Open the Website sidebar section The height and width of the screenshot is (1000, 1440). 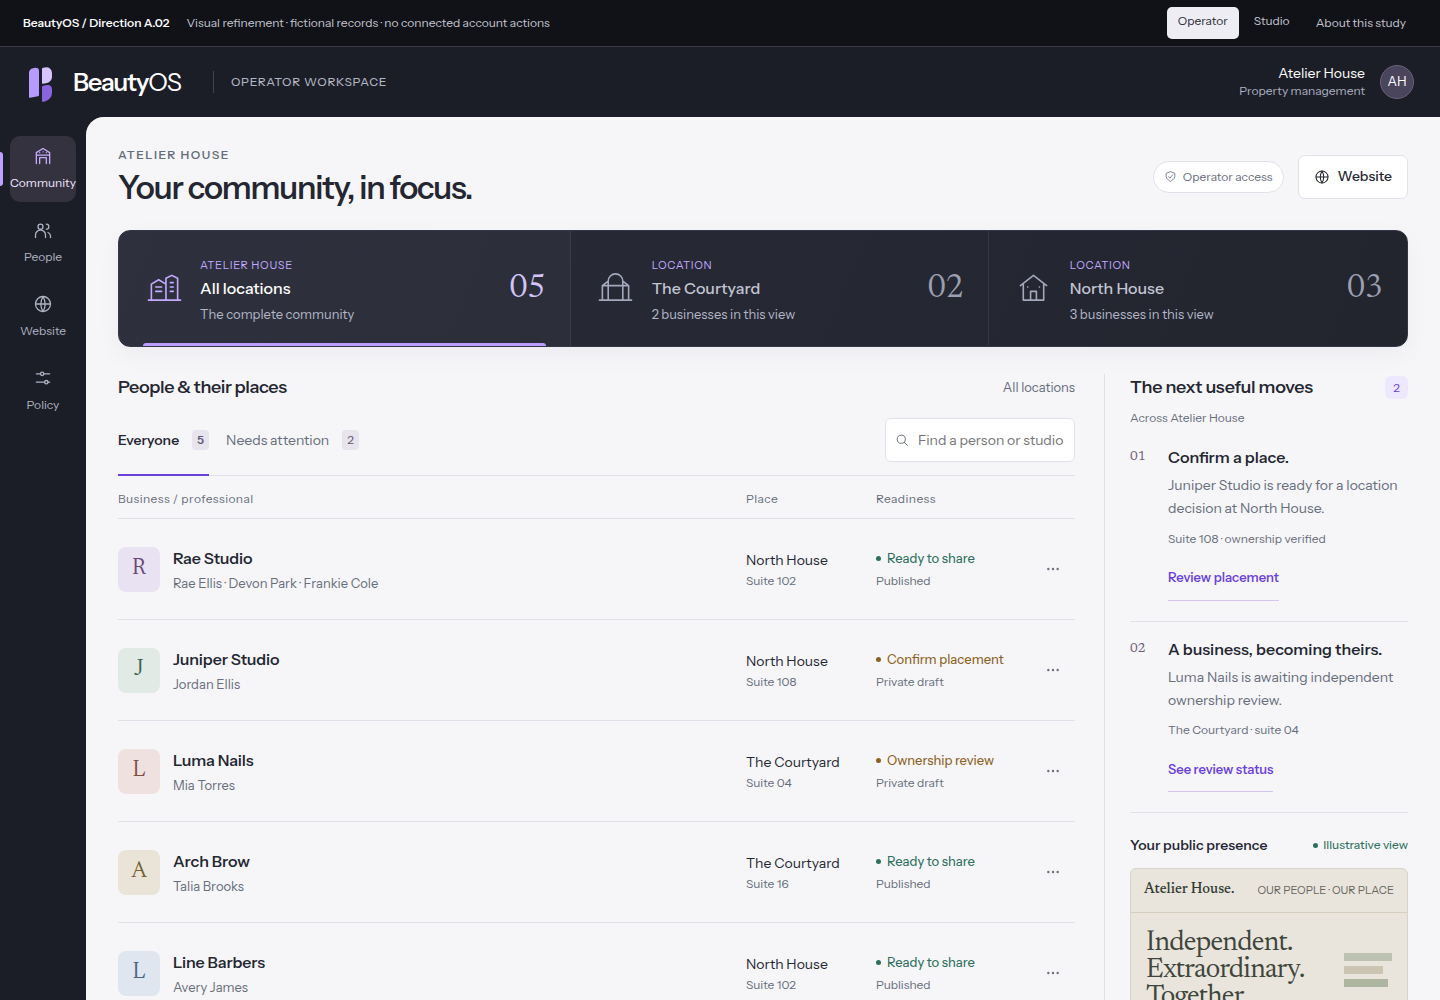click(x=43, y=317)
